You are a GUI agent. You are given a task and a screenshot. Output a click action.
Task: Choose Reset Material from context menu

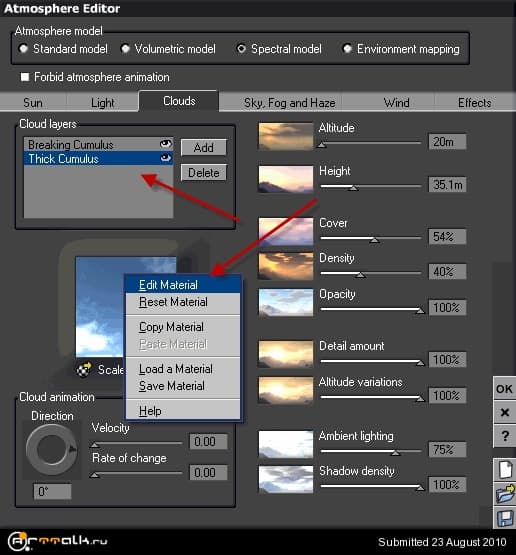pos(183,302)
